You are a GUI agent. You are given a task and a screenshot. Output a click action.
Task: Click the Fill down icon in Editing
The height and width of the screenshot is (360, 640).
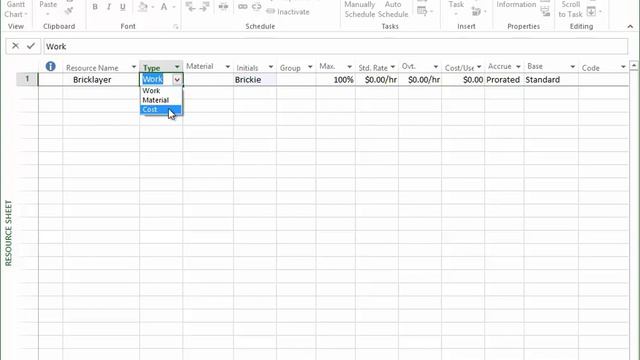tap(591, 11)
